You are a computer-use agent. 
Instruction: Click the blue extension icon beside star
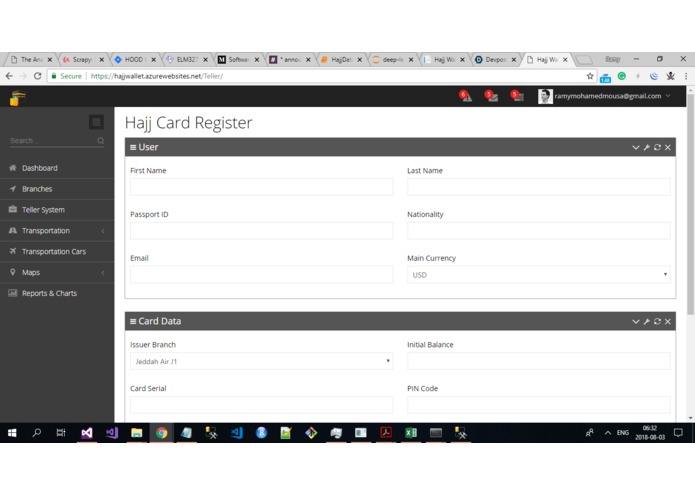click(x=605, y=78)
